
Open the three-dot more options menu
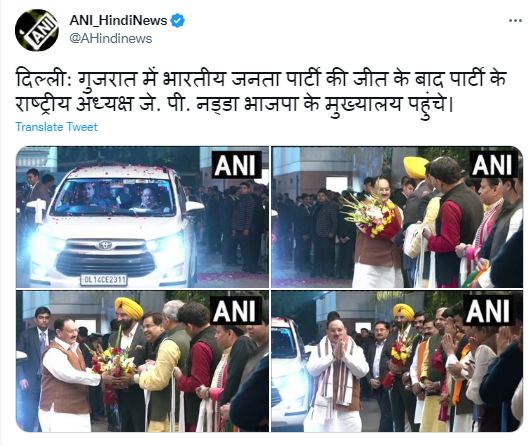(515, 21)
